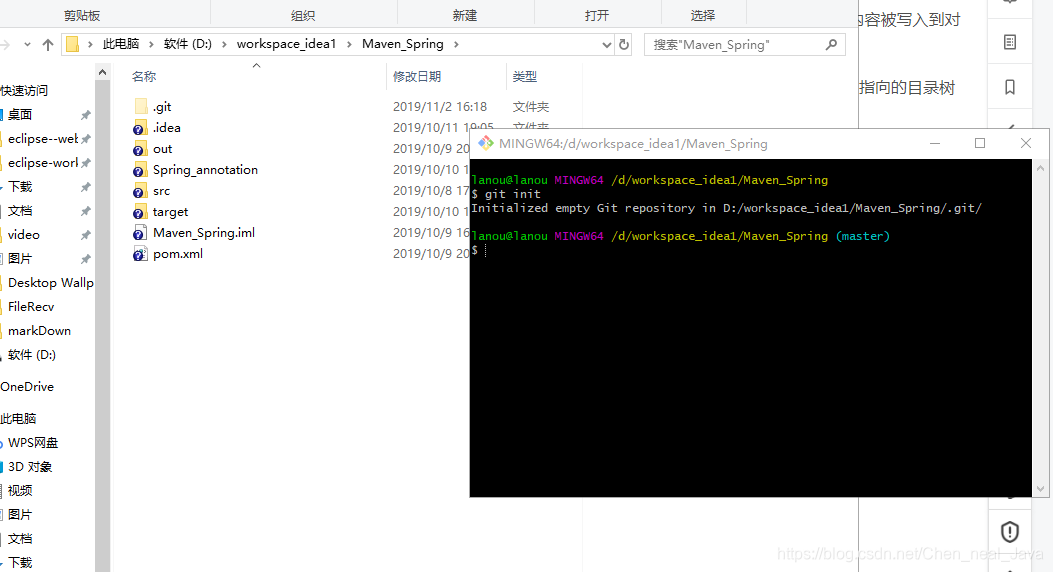
Task: Click the bookmark icon in browser sidebar
Action: (1009, 87)
